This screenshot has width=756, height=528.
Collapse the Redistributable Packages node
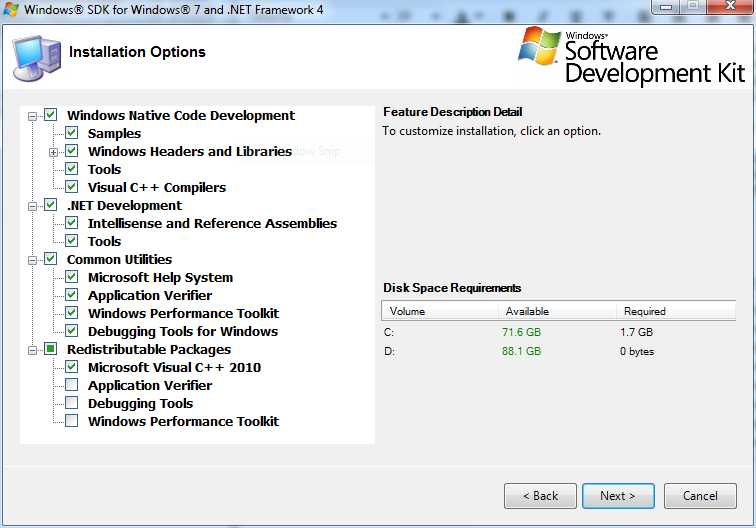pos(32,351)
